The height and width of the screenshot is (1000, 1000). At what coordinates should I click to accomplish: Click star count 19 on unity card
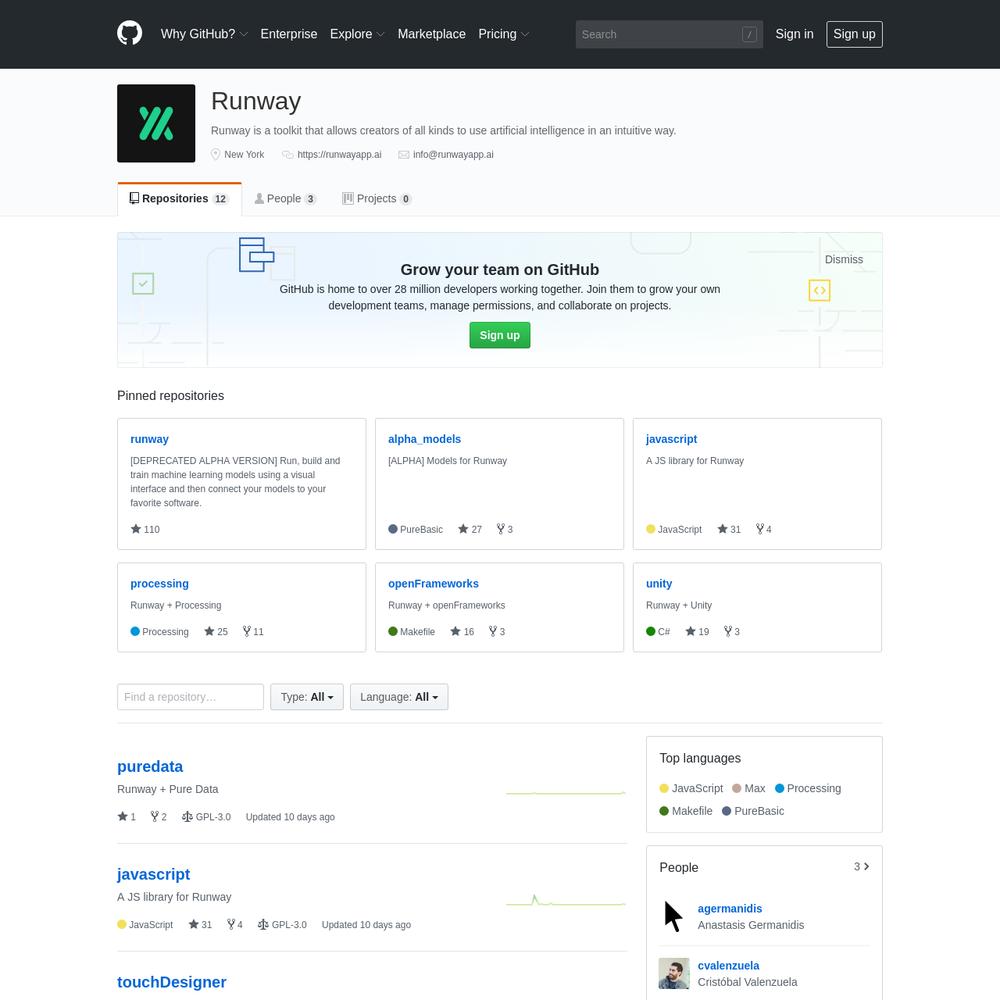click(x=697, y=631)
